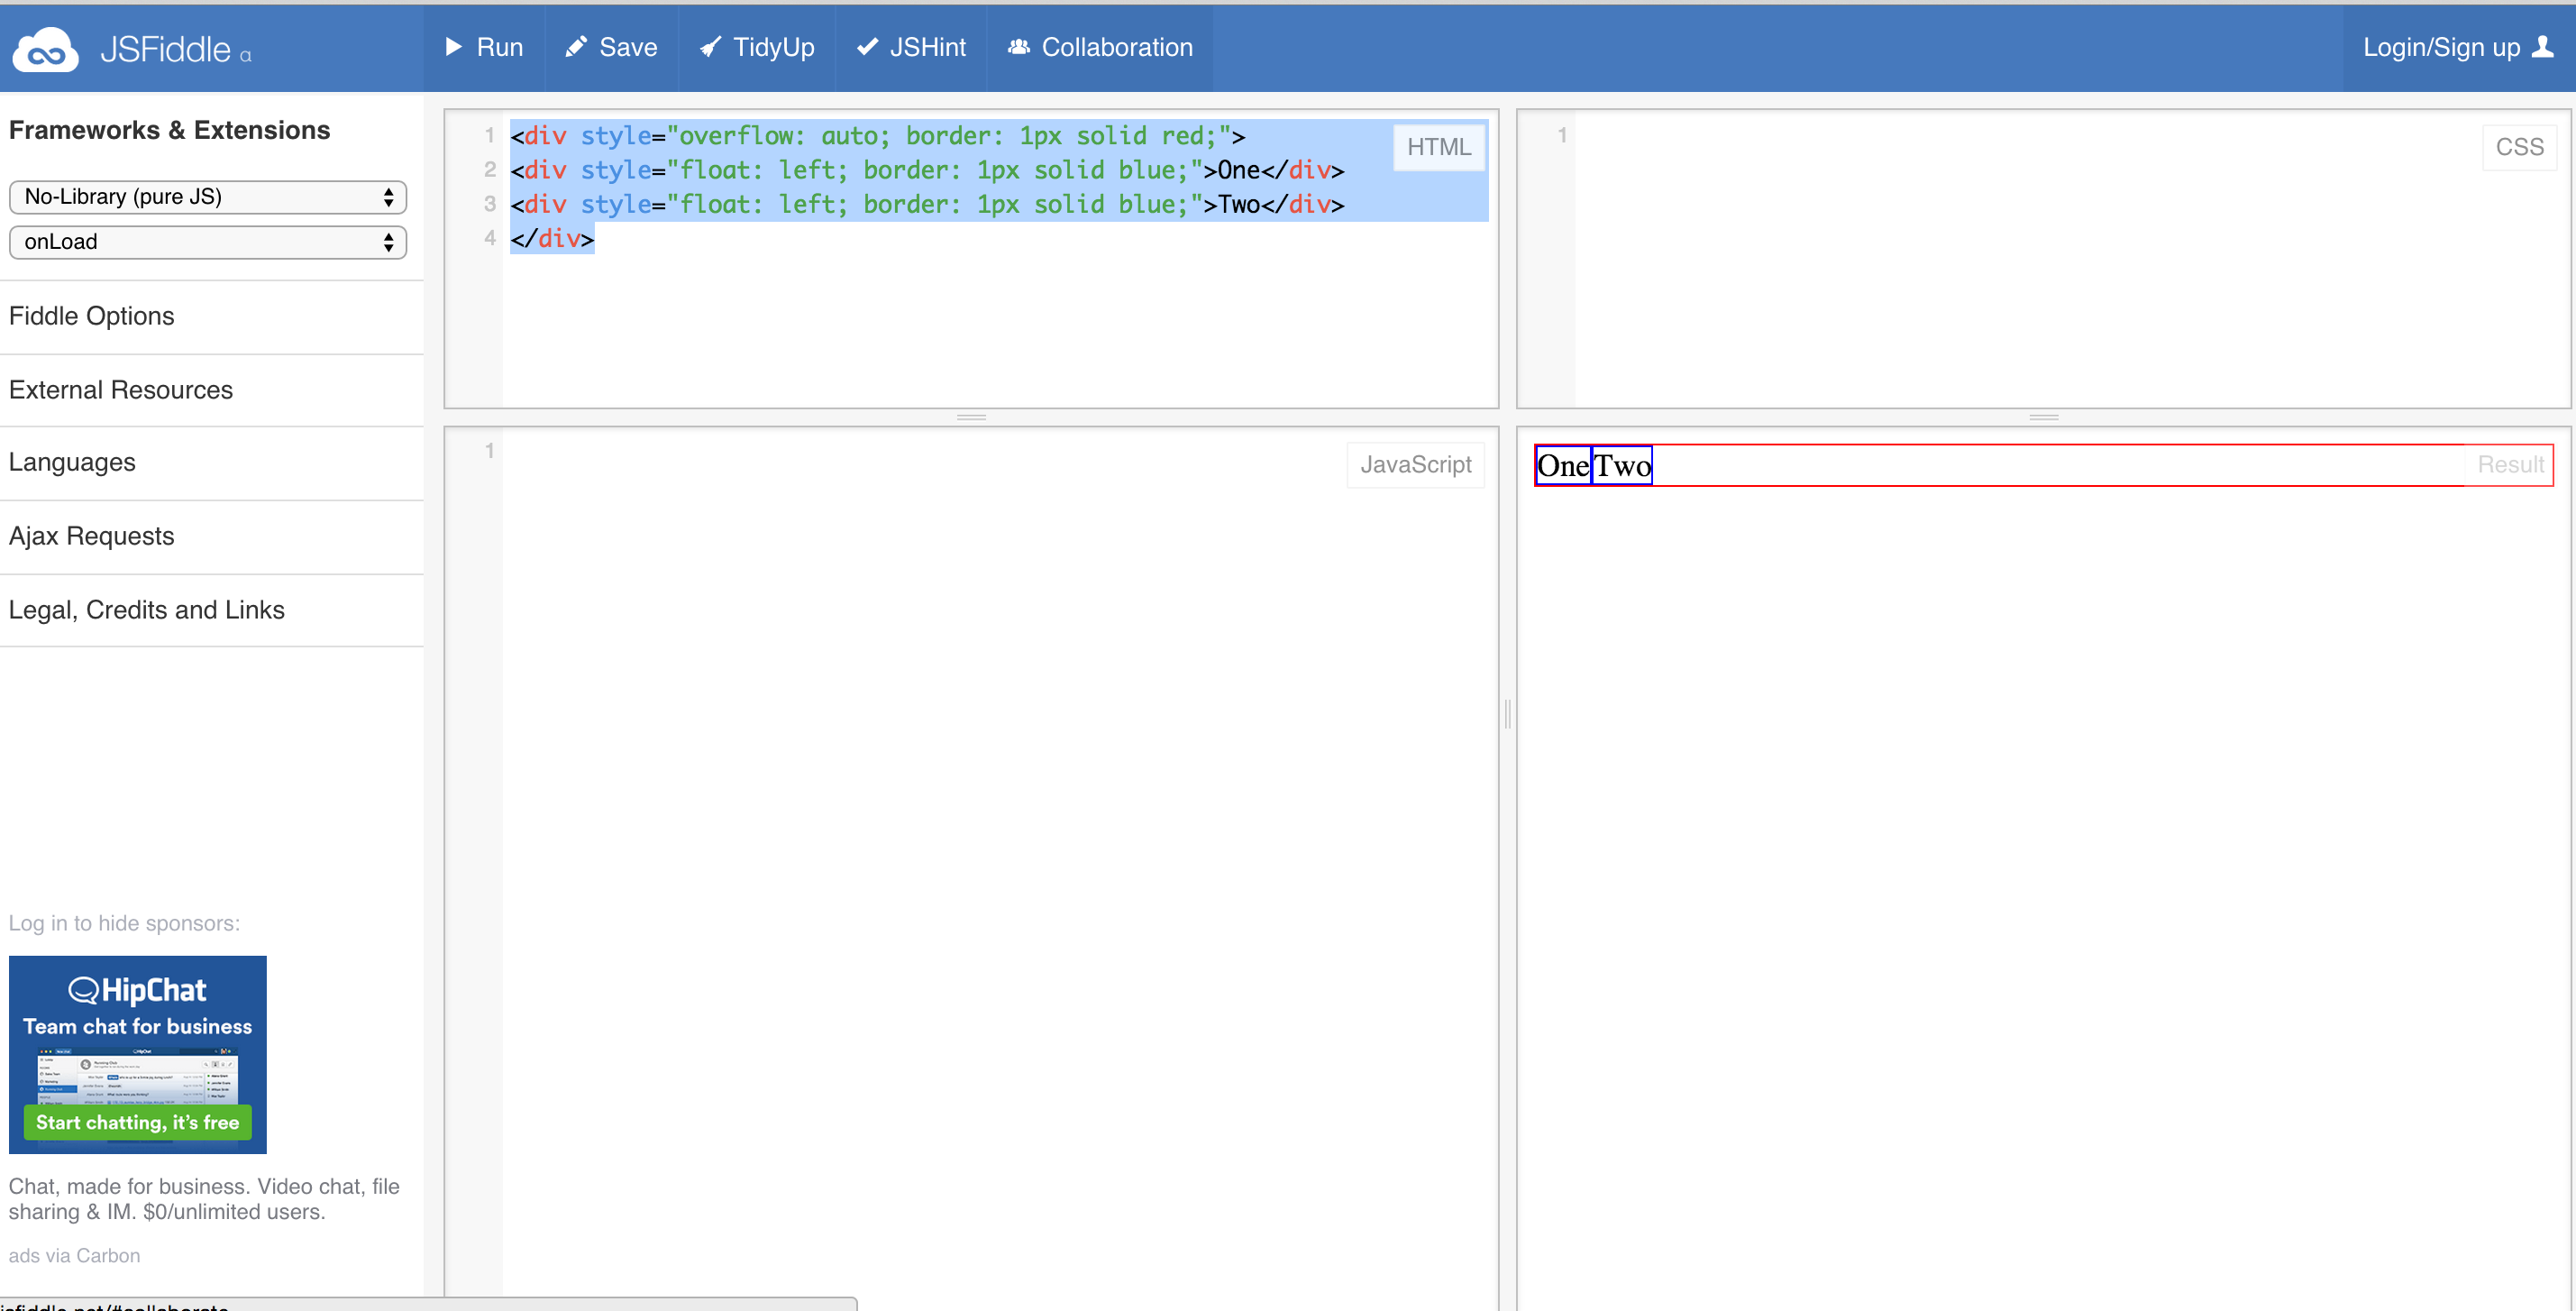Image resolution: width=2576 pixels, height=1311 pixels.
Task: Click the Save pencil icon
Action: coord(576,47)
